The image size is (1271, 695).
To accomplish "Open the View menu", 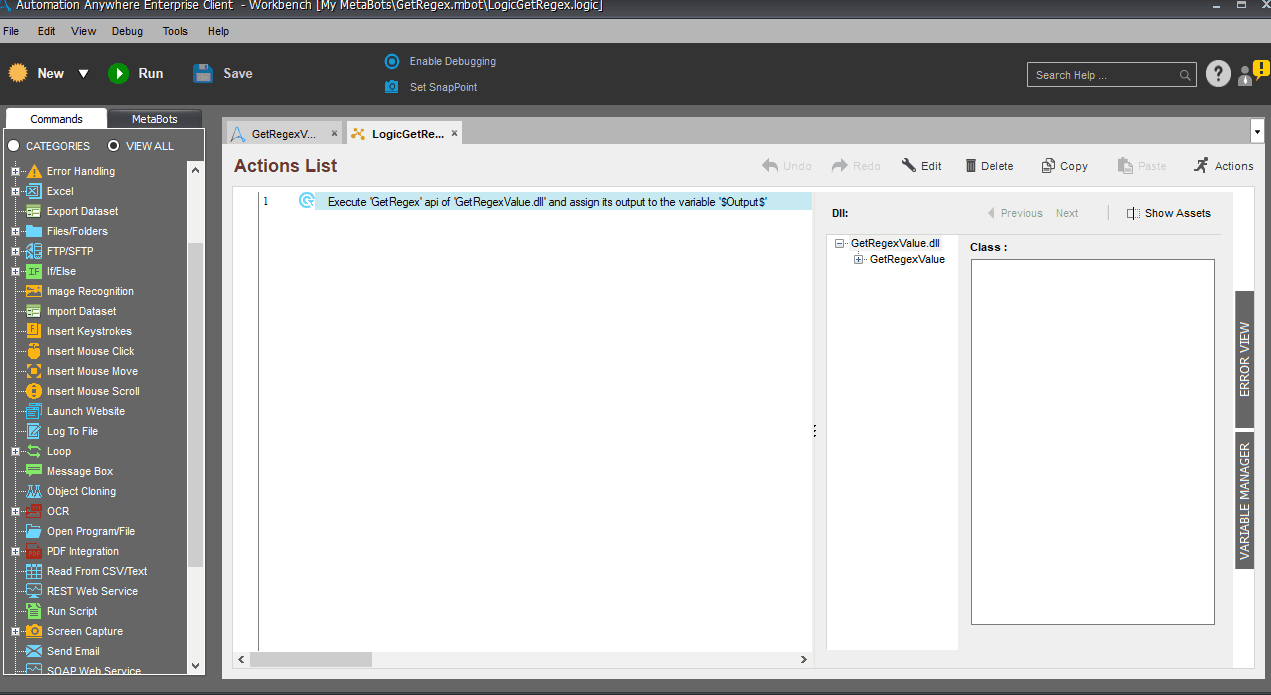I will coord(84,31).
